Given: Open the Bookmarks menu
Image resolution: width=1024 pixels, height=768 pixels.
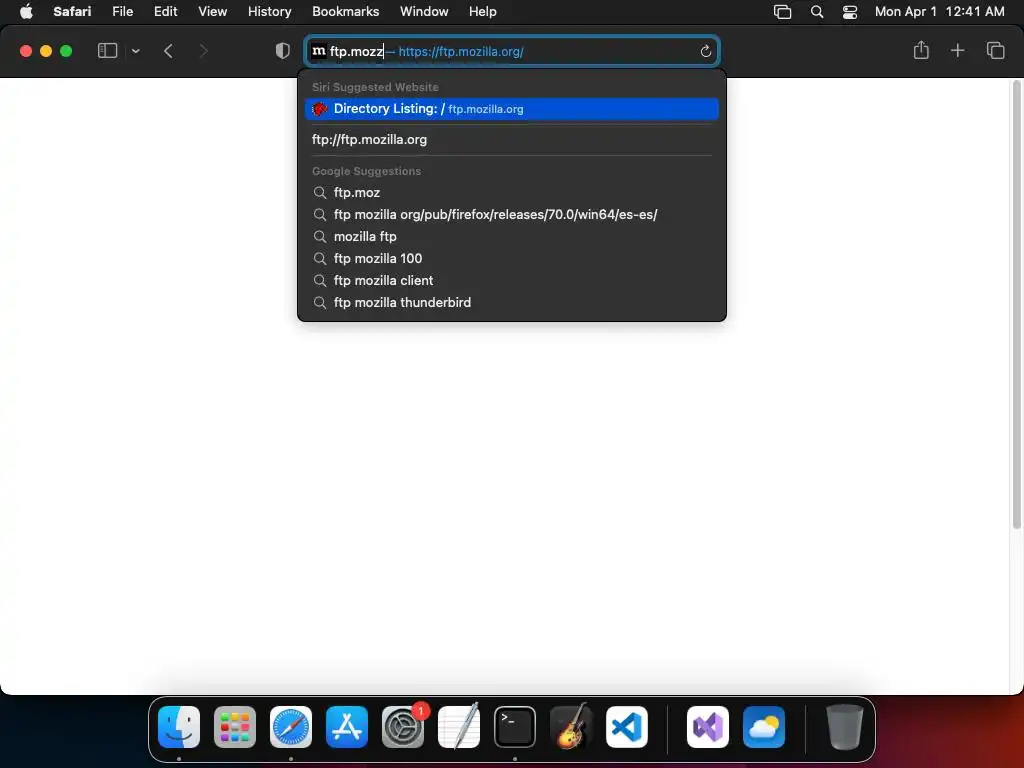Looking at the screenshot, I should coord(345,11).
